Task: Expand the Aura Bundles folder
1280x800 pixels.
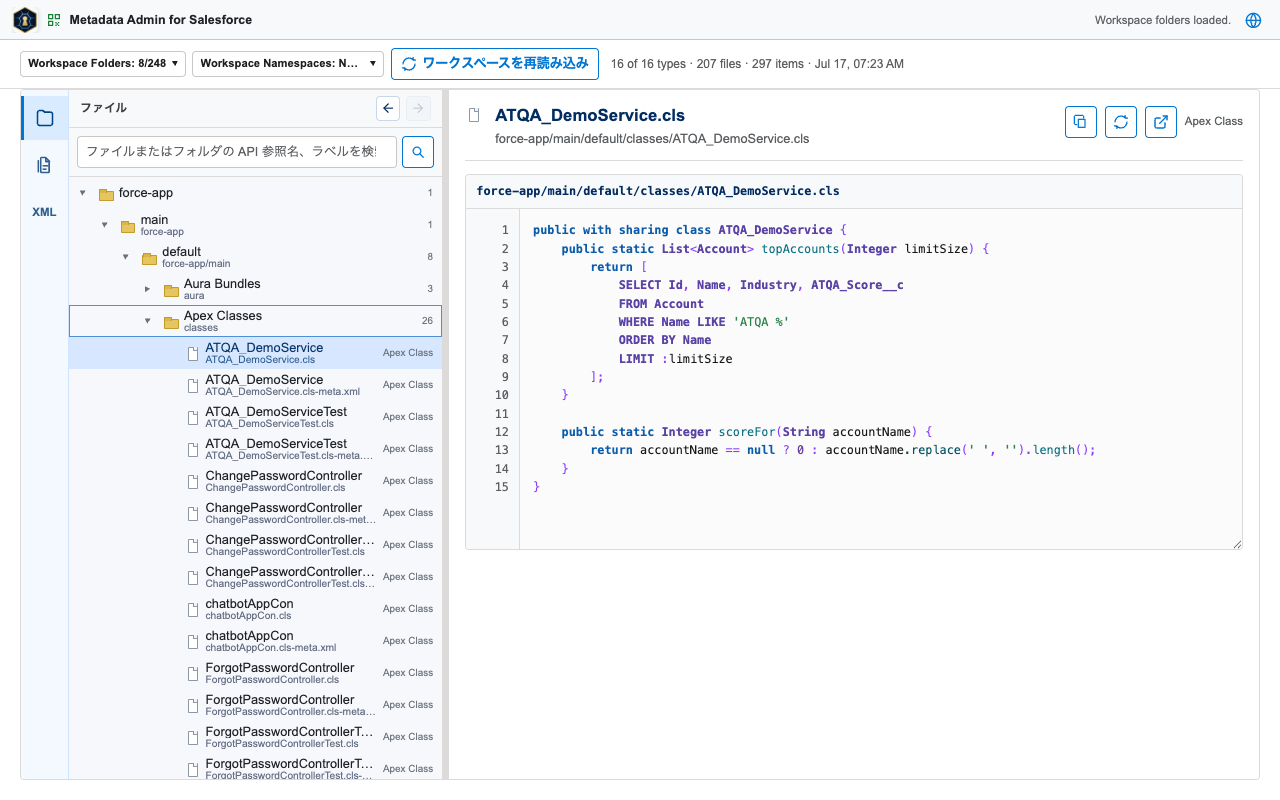Action: (x=147, y=289)
